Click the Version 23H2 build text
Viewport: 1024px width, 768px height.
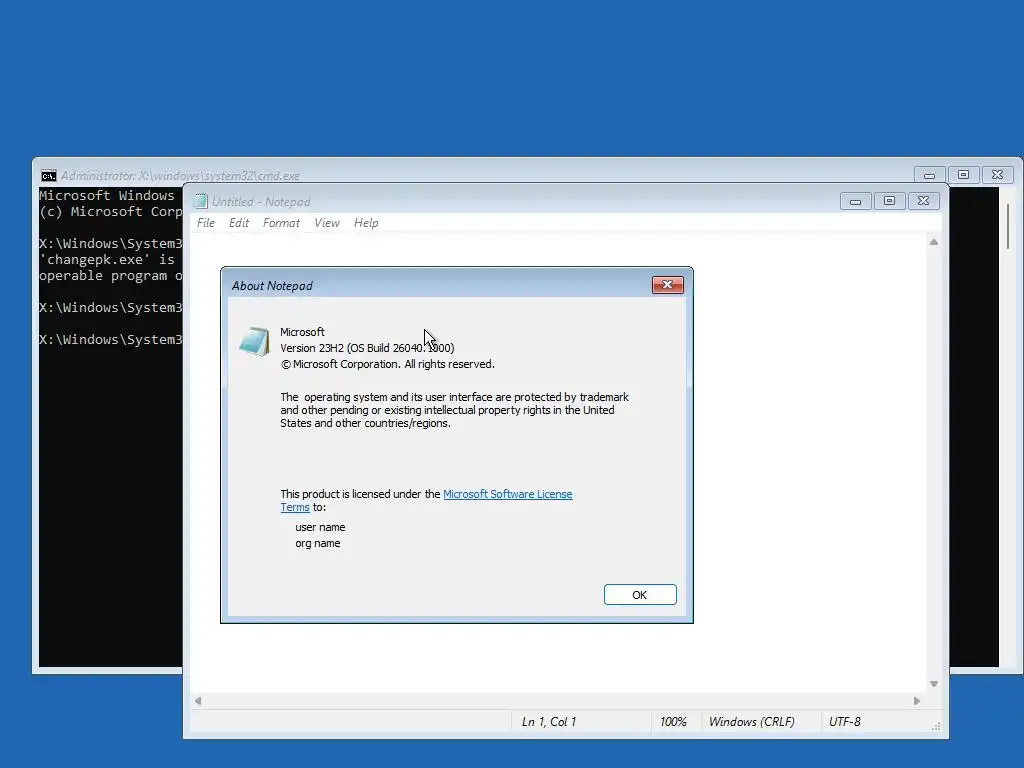pos(367,348)
